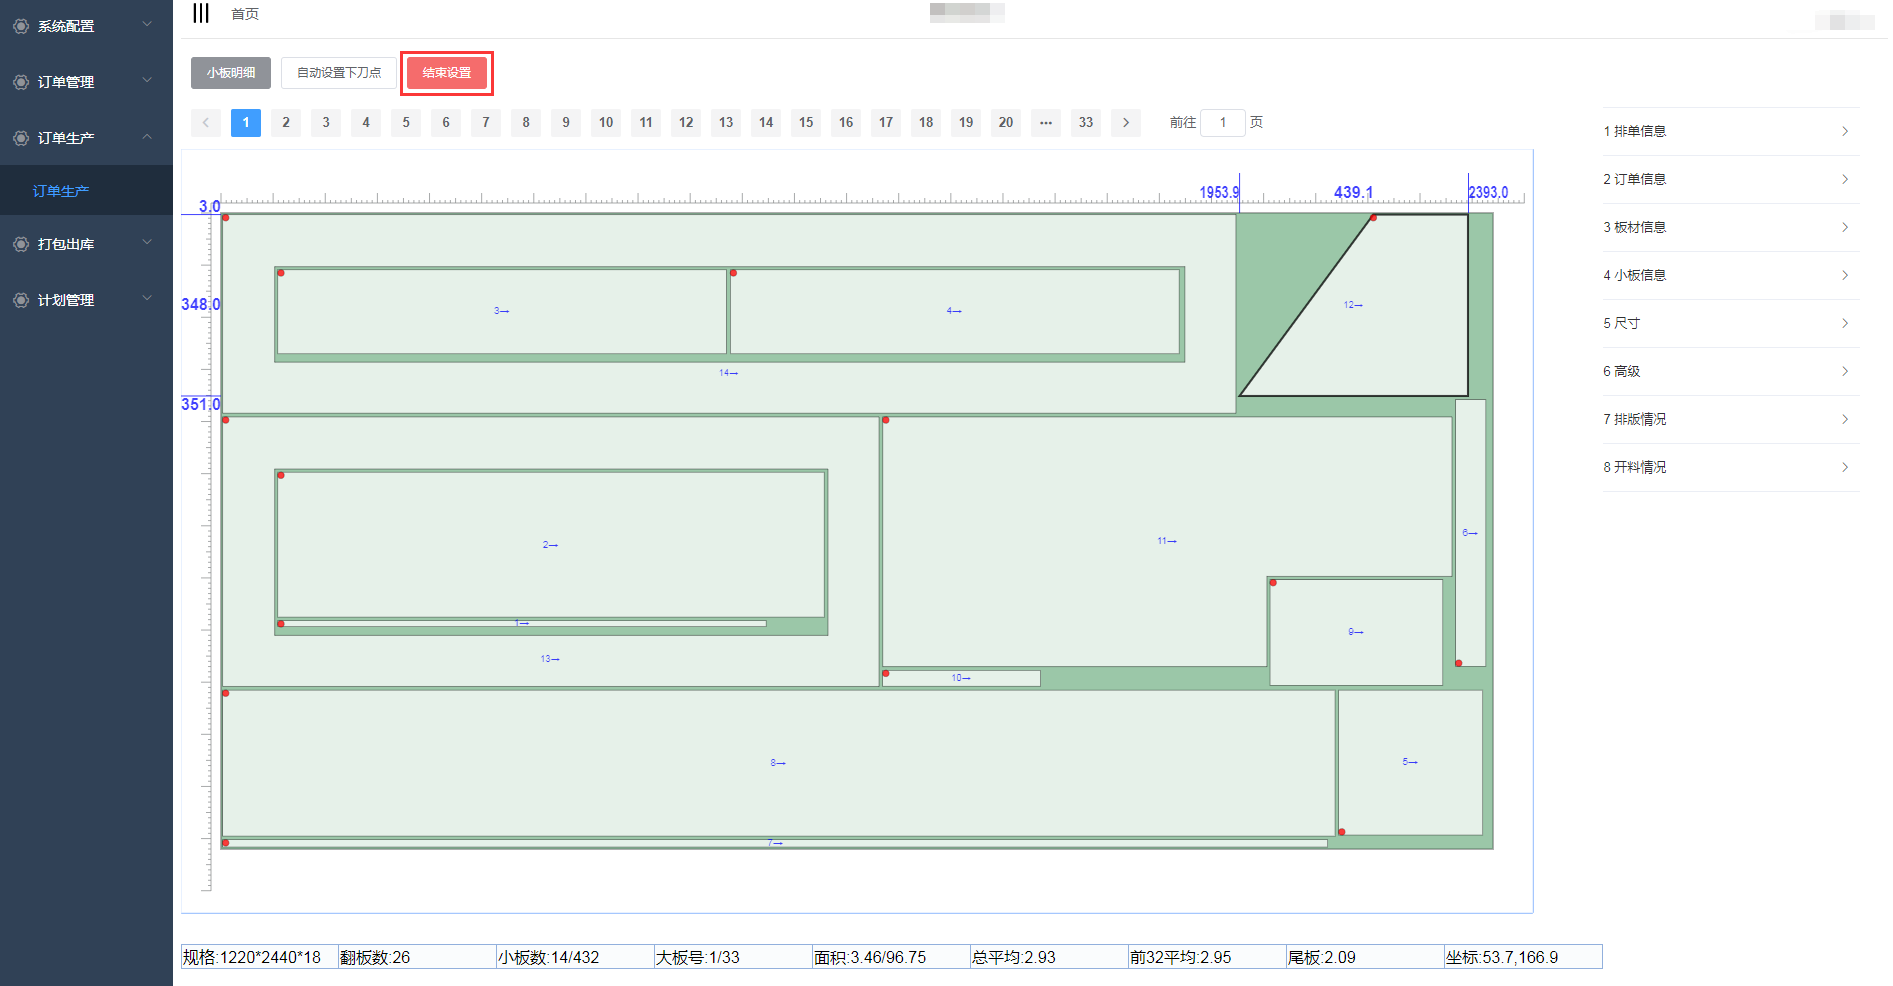This screenshot has height=986, width=1893.
Task: Click the 结束设置 button
Action: pyautogui.click(x=446, y=73)
